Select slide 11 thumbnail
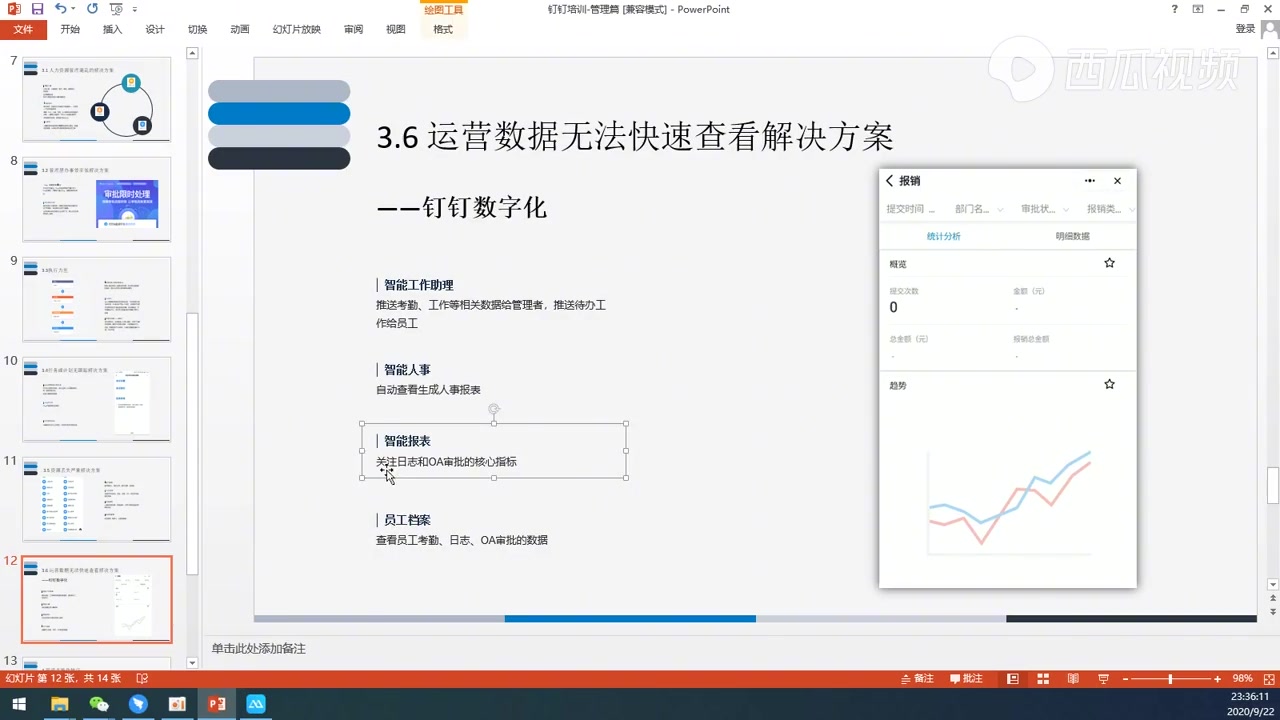 pyautogui.click(x=97, y=499)
